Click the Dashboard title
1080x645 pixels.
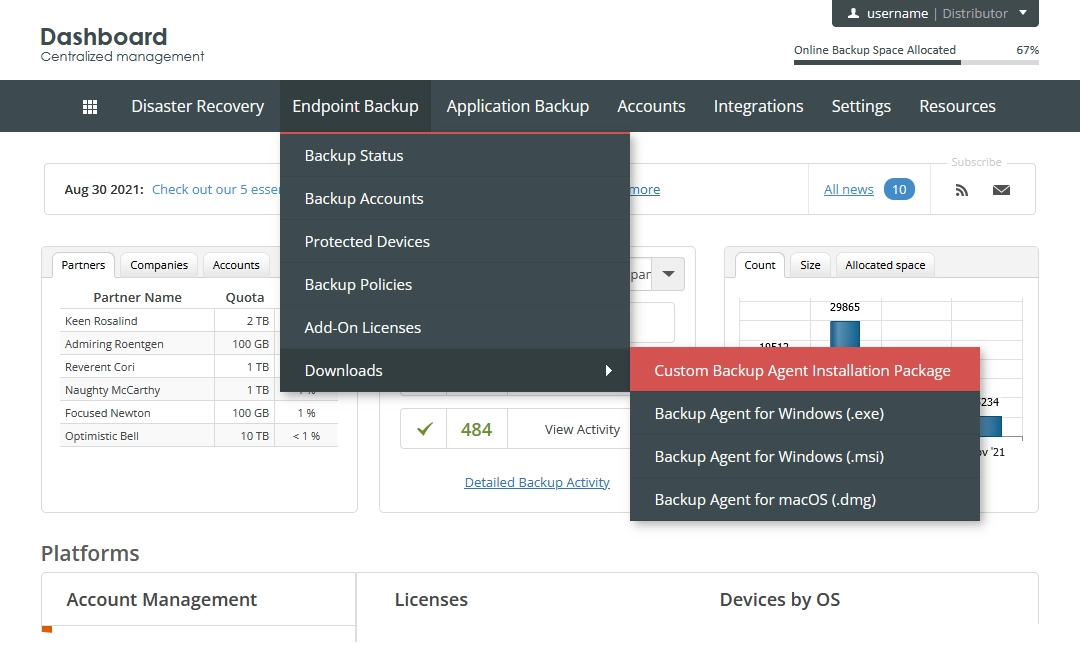104,37
